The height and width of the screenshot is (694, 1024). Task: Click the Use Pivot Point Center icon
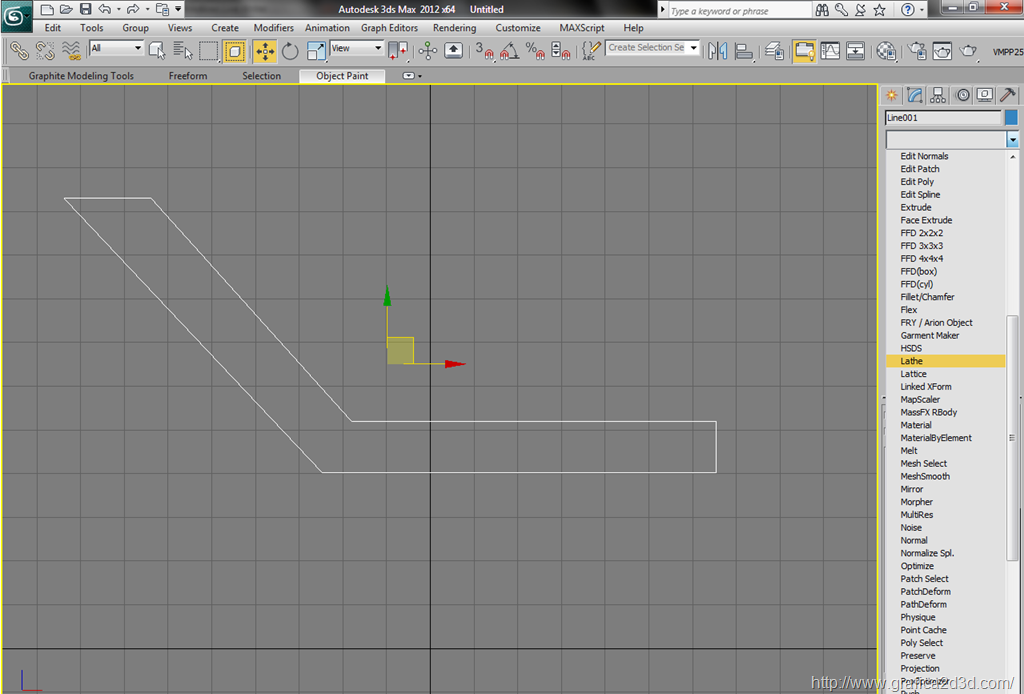398,51
